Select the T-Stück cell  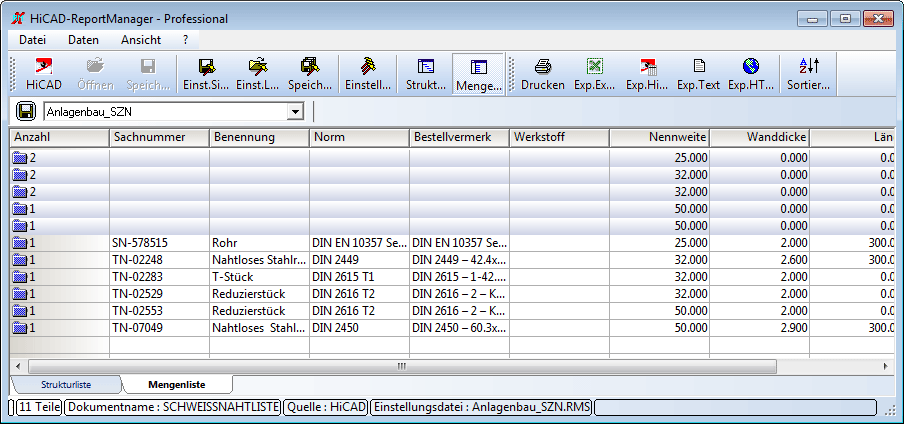259,277
